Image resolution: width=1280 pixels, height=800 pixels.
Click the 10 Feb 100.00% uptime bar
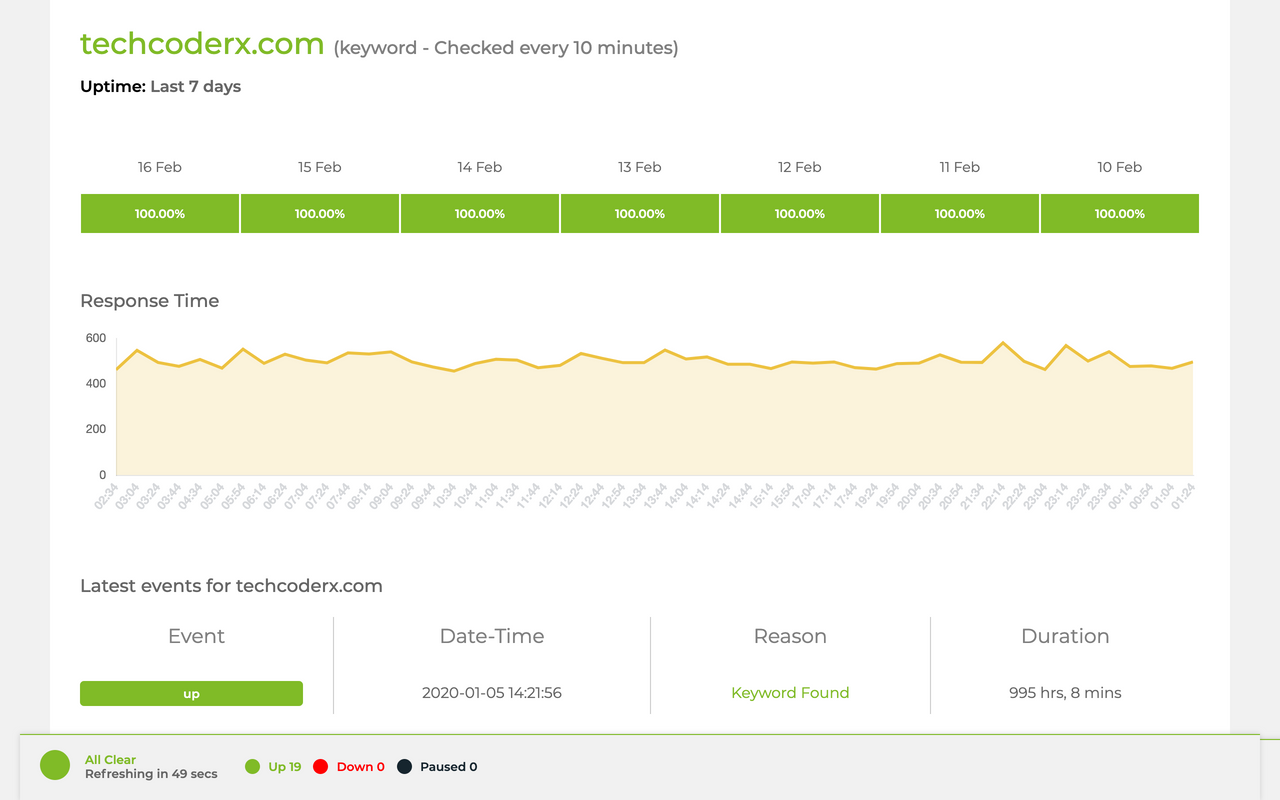(x=1120, y=214)
